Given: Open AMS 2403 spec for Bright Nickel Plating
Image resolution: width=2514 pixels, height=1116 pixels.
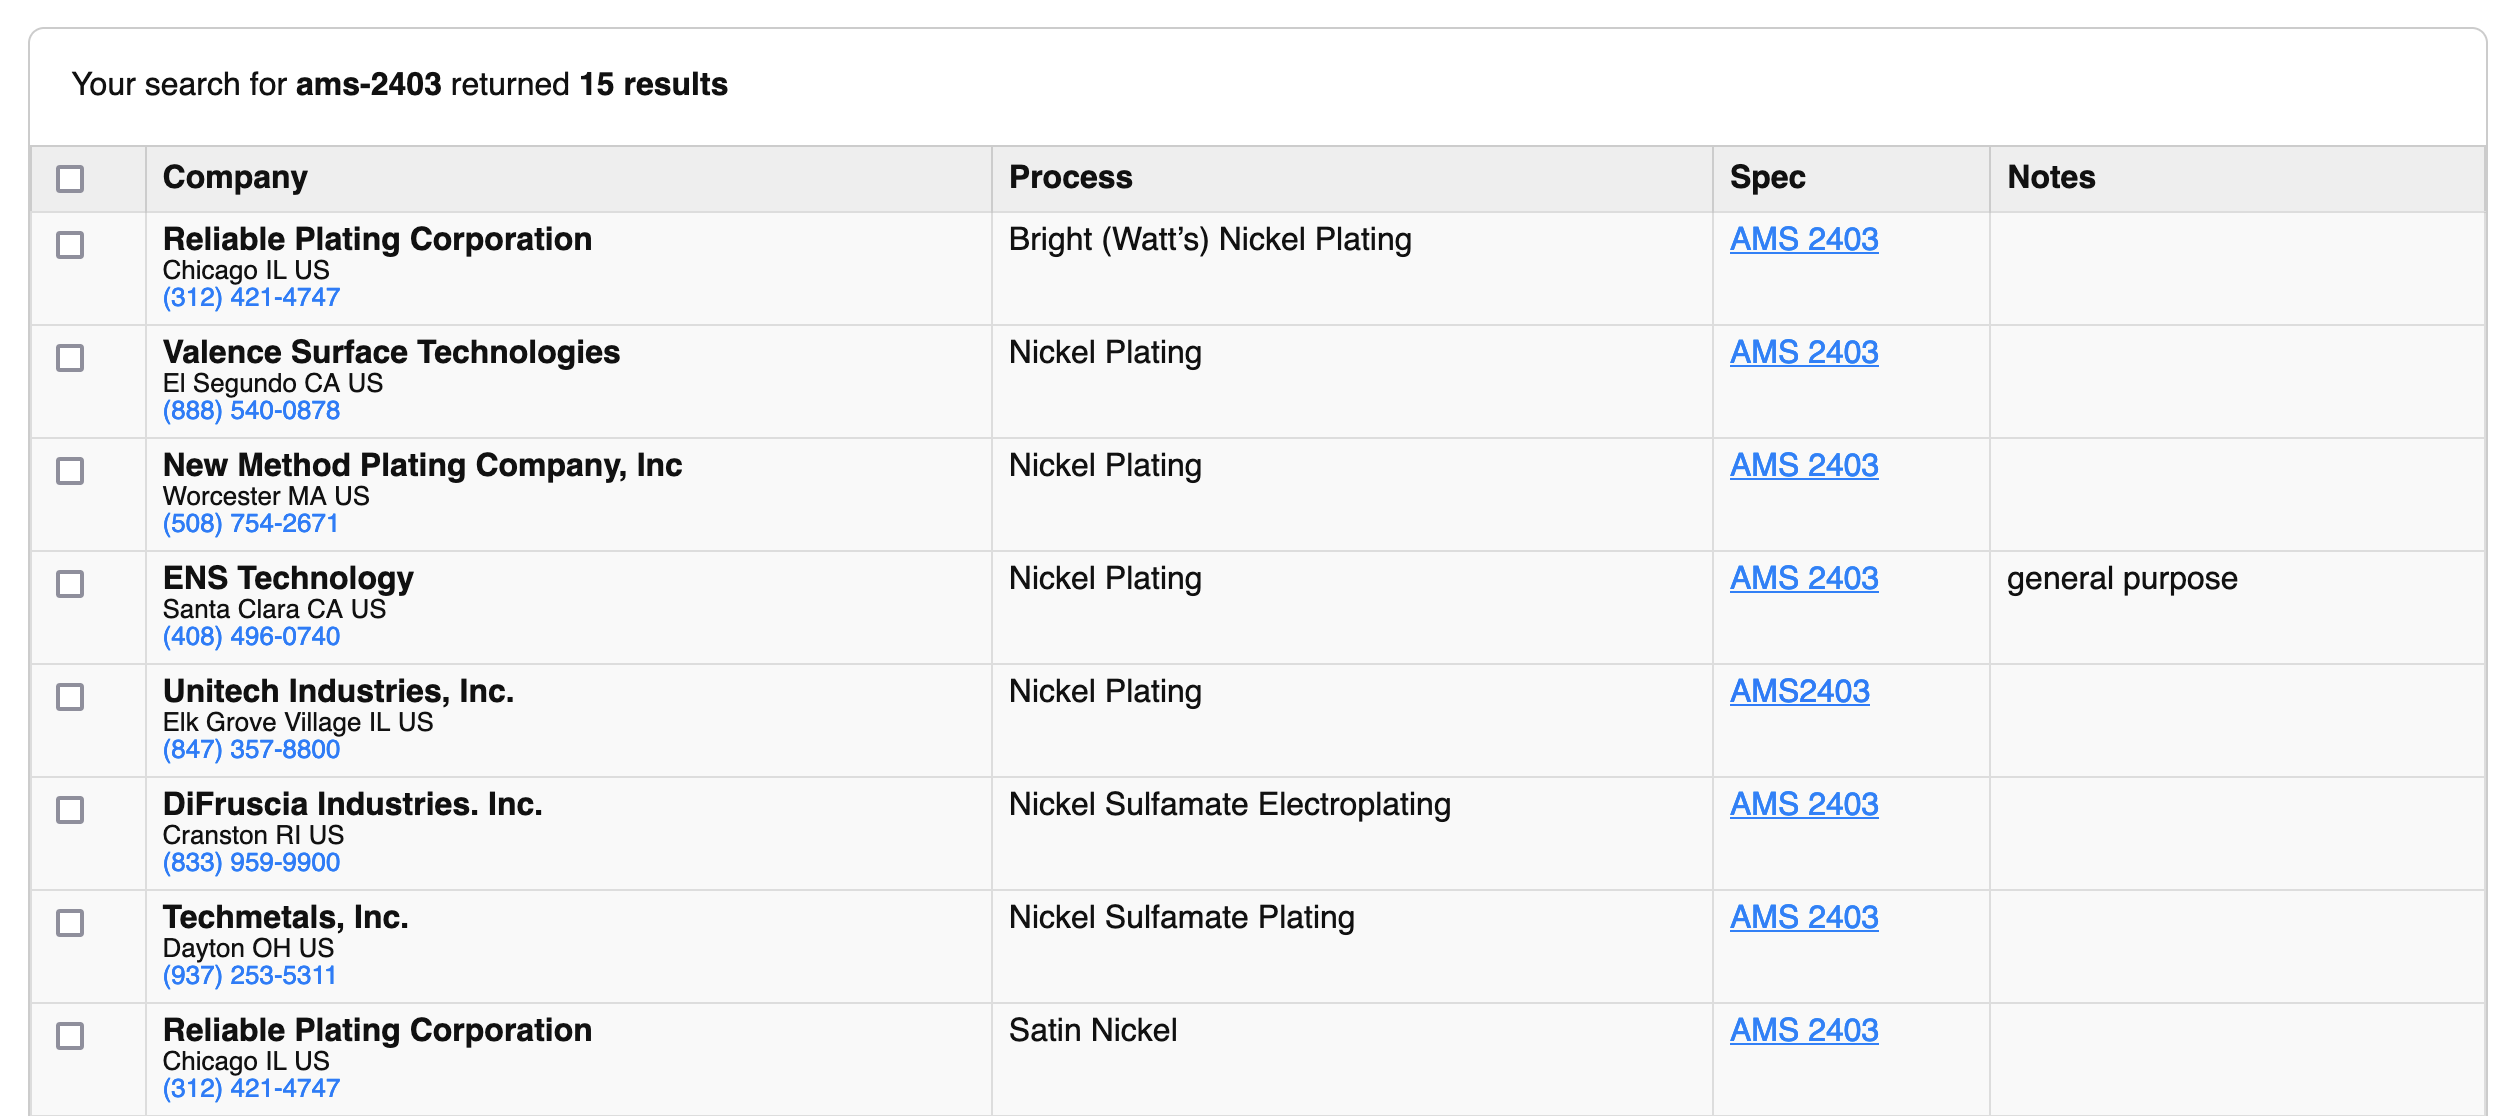Looking at the screenshot, I should pos(1804,240).
